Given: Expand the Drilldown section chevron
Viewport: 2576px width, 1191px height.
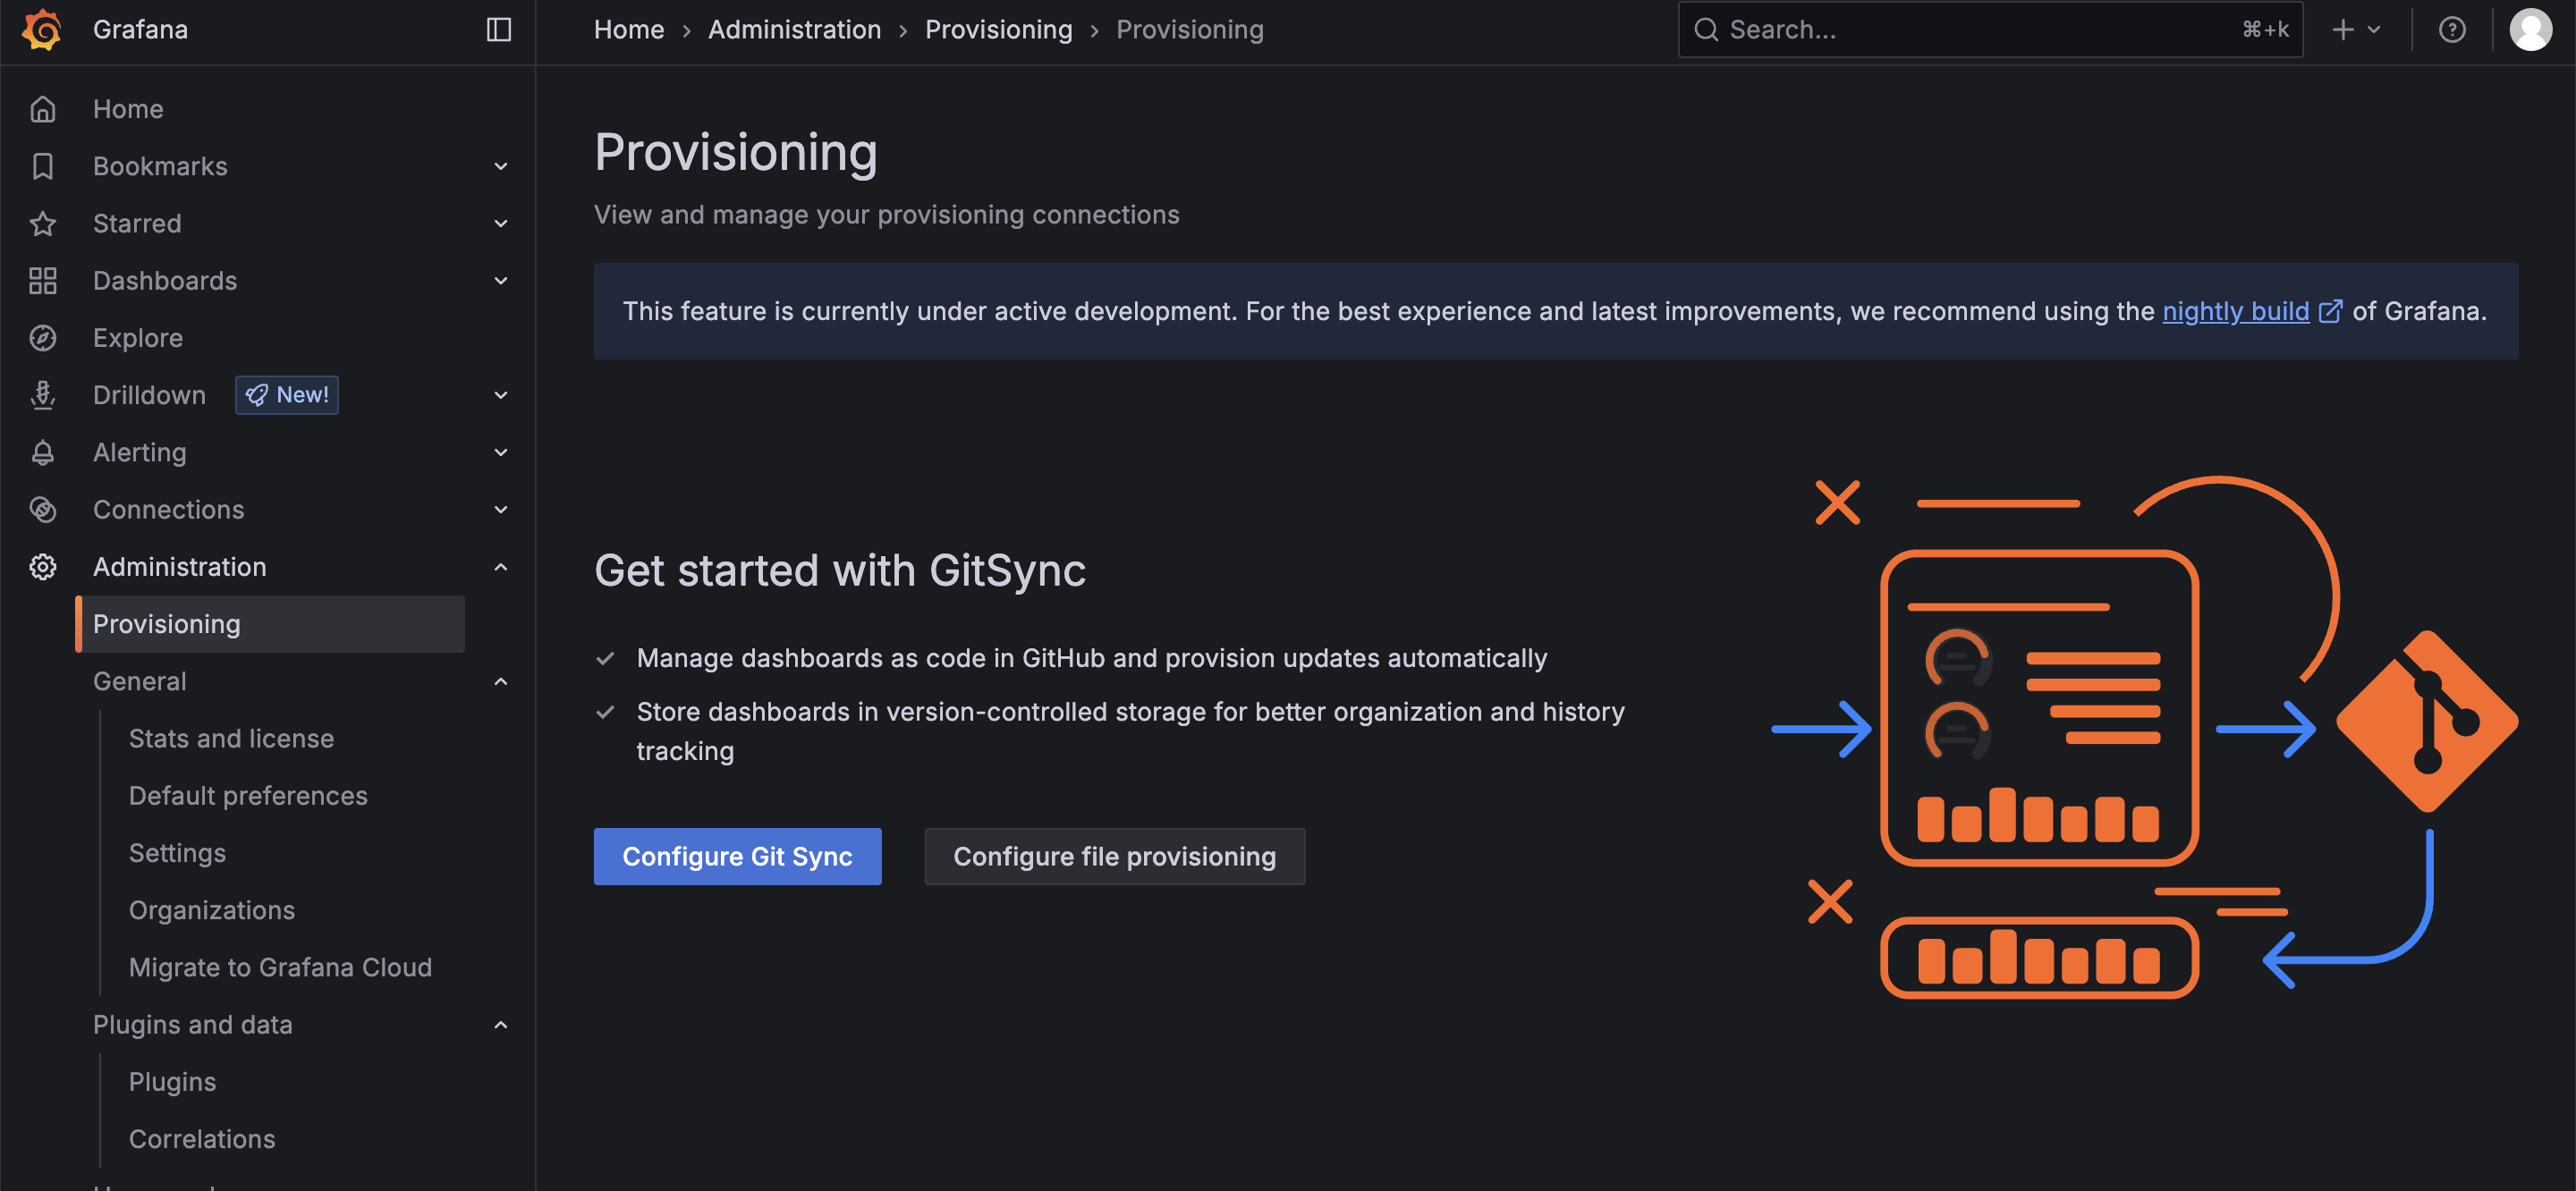Looking at the screenshot, I should tap(501, 395).
